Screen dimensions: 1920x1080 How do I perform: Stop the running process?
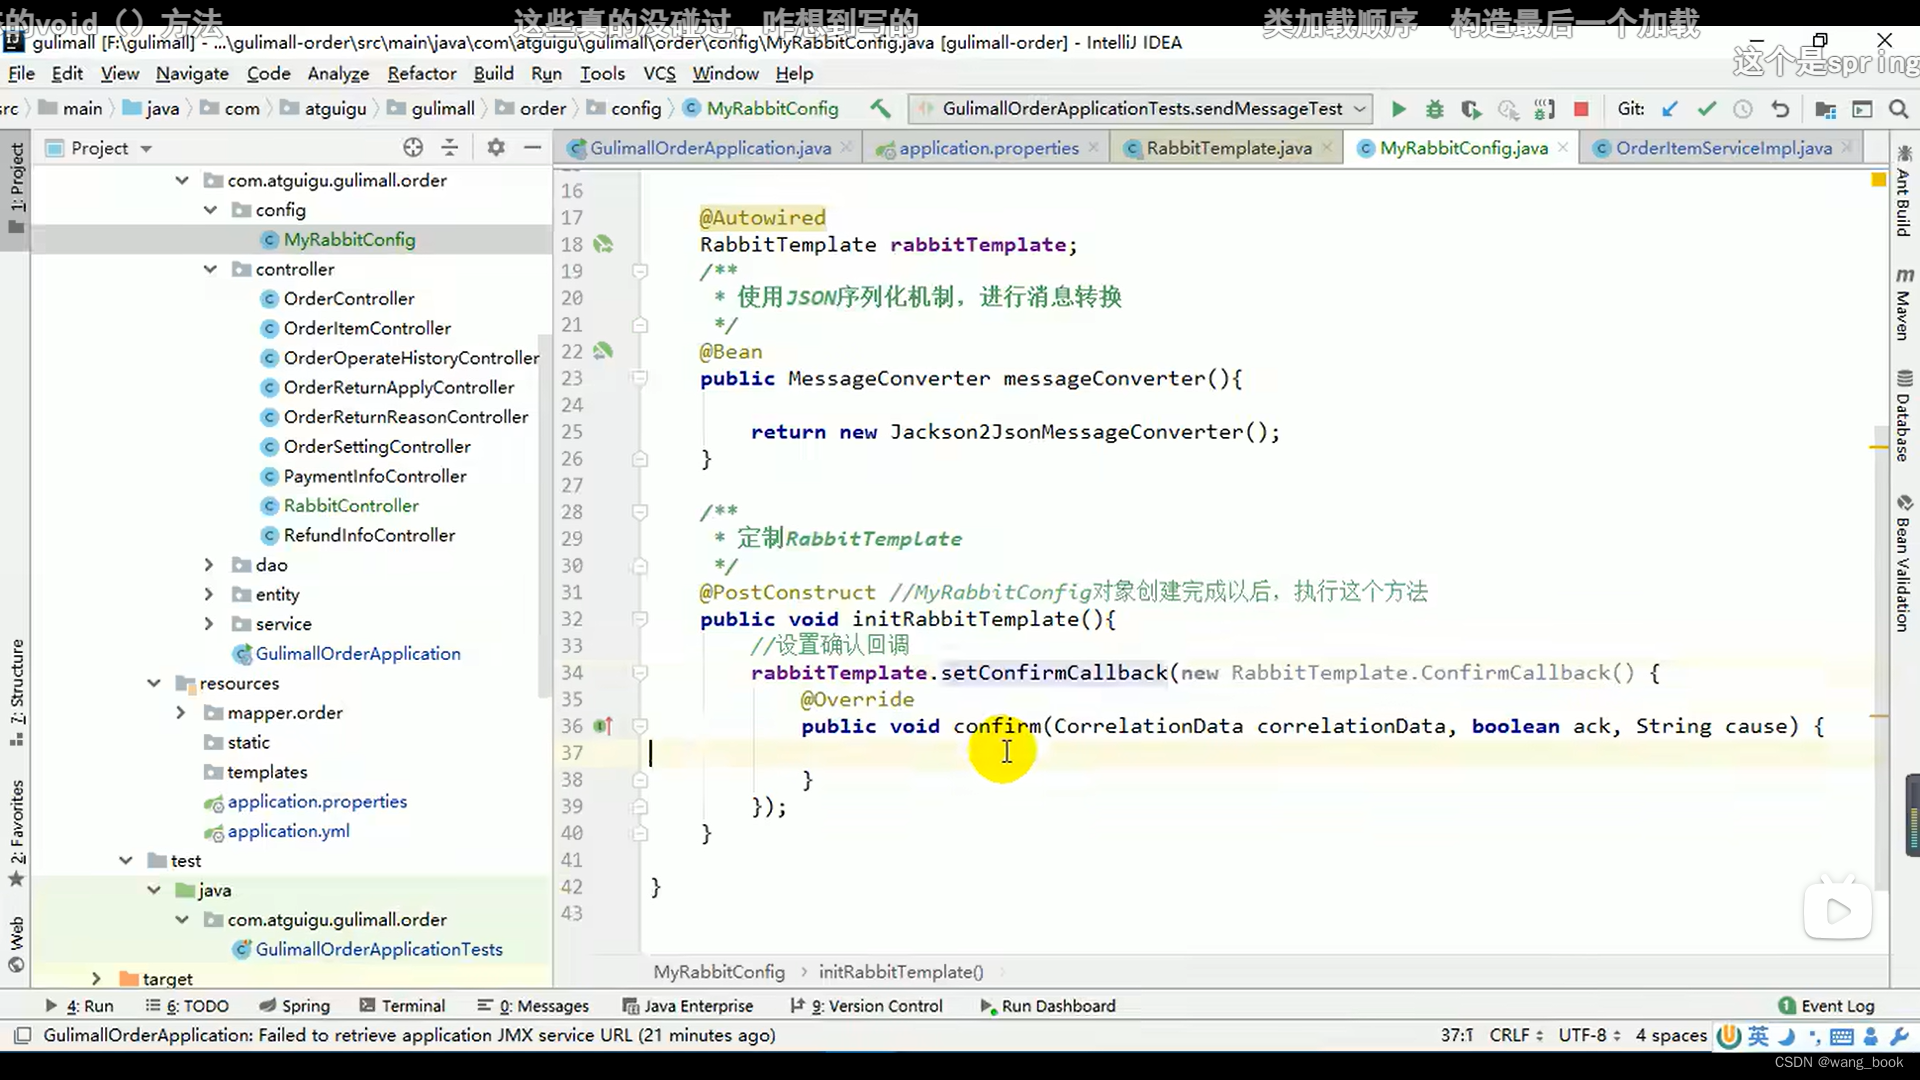pyautogui.click(x=1581, y=109)
